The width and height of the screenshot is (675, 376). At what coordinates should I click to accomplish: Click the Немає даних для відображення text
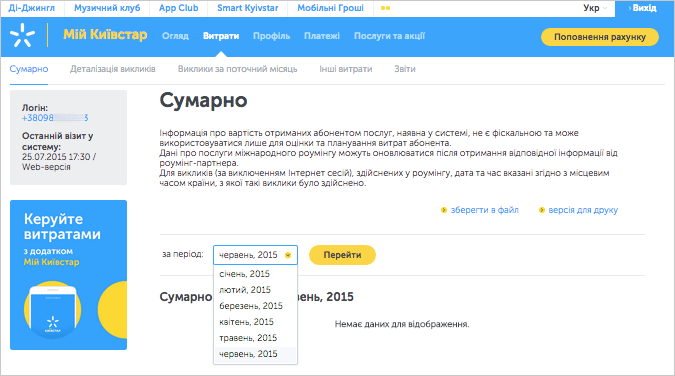point(402,324)
